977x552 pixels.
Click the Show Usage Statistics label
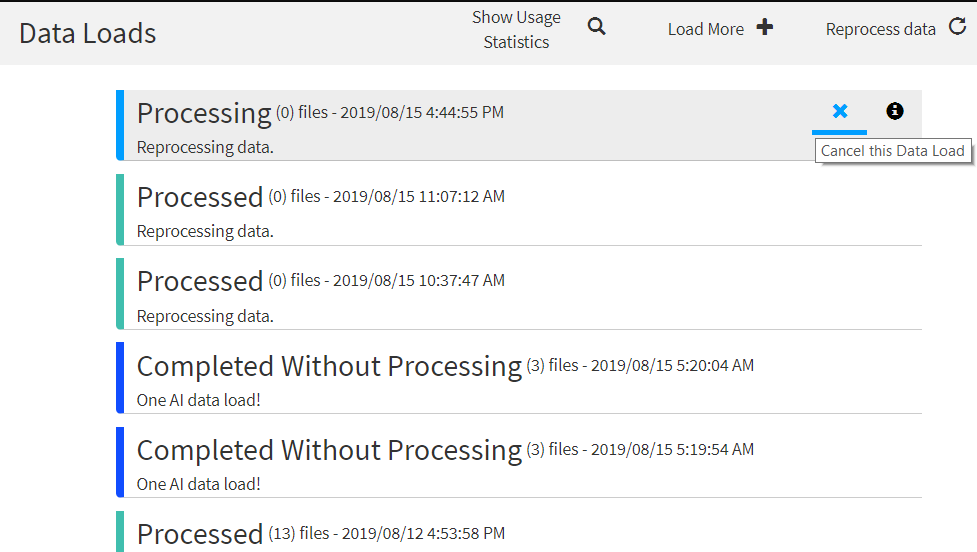click(516, 29)
